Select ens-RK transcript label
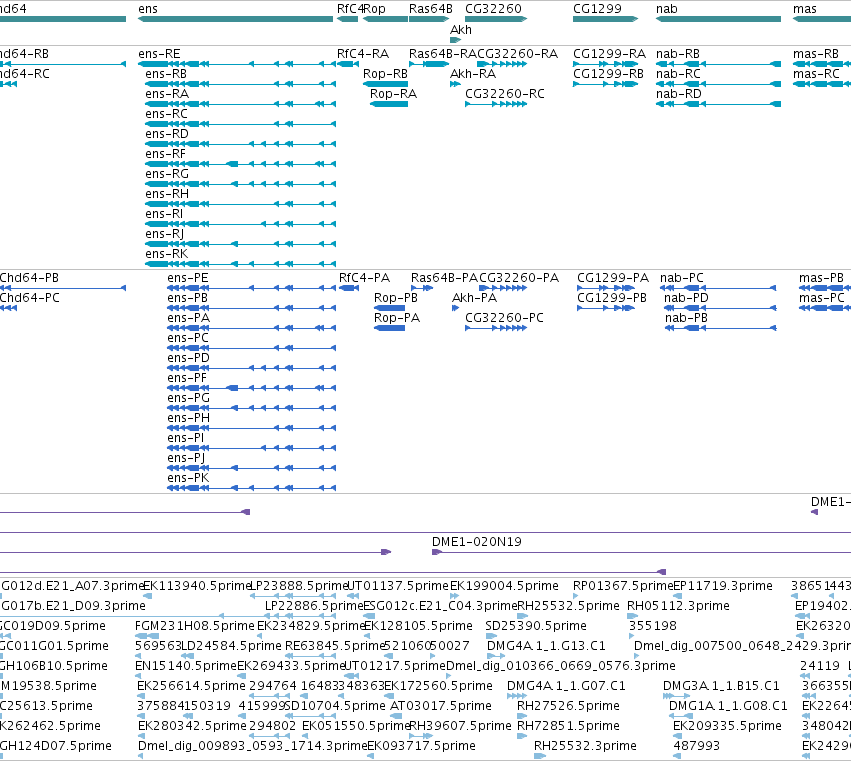 tap(167, 254)
